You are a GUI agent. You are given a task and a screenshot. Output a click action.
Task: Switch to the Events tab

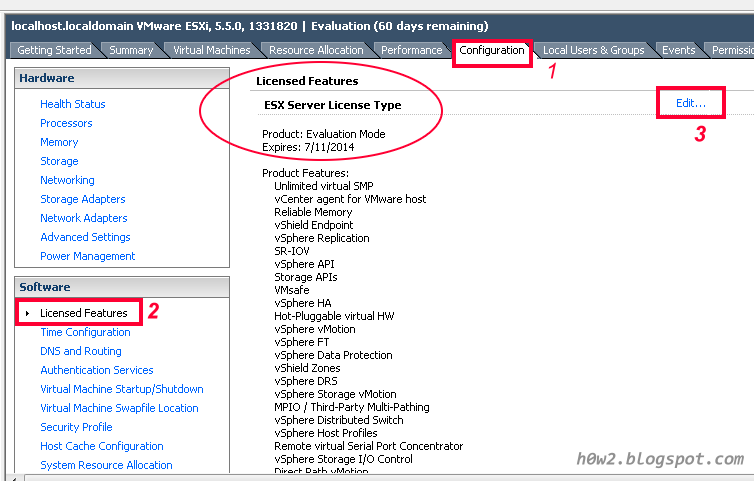click(679, 50)
